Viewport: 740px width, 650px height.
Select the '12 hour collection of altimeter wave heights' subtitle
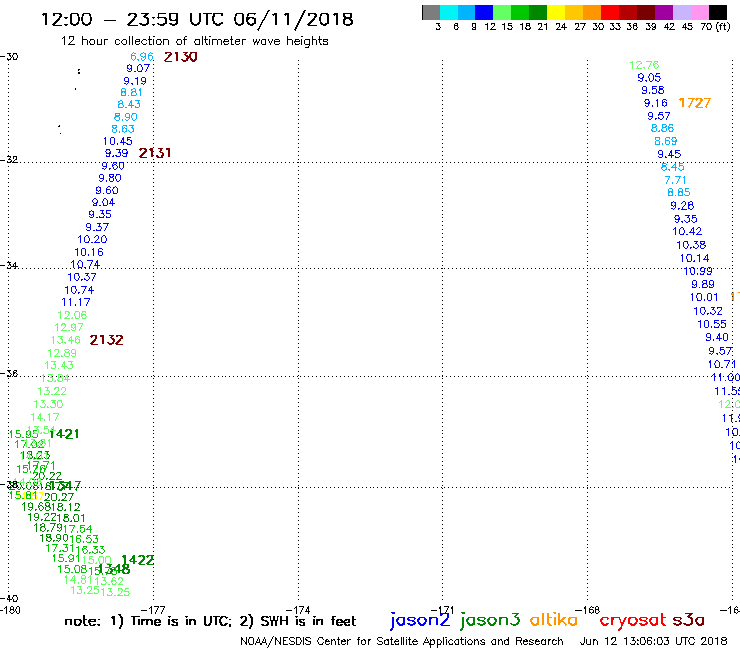point(194,41)
